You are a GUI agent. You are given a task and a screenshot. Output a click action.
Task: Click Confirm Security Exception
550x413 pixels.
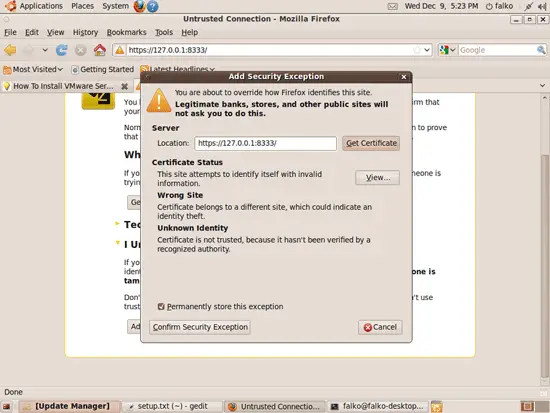point(200,327)
